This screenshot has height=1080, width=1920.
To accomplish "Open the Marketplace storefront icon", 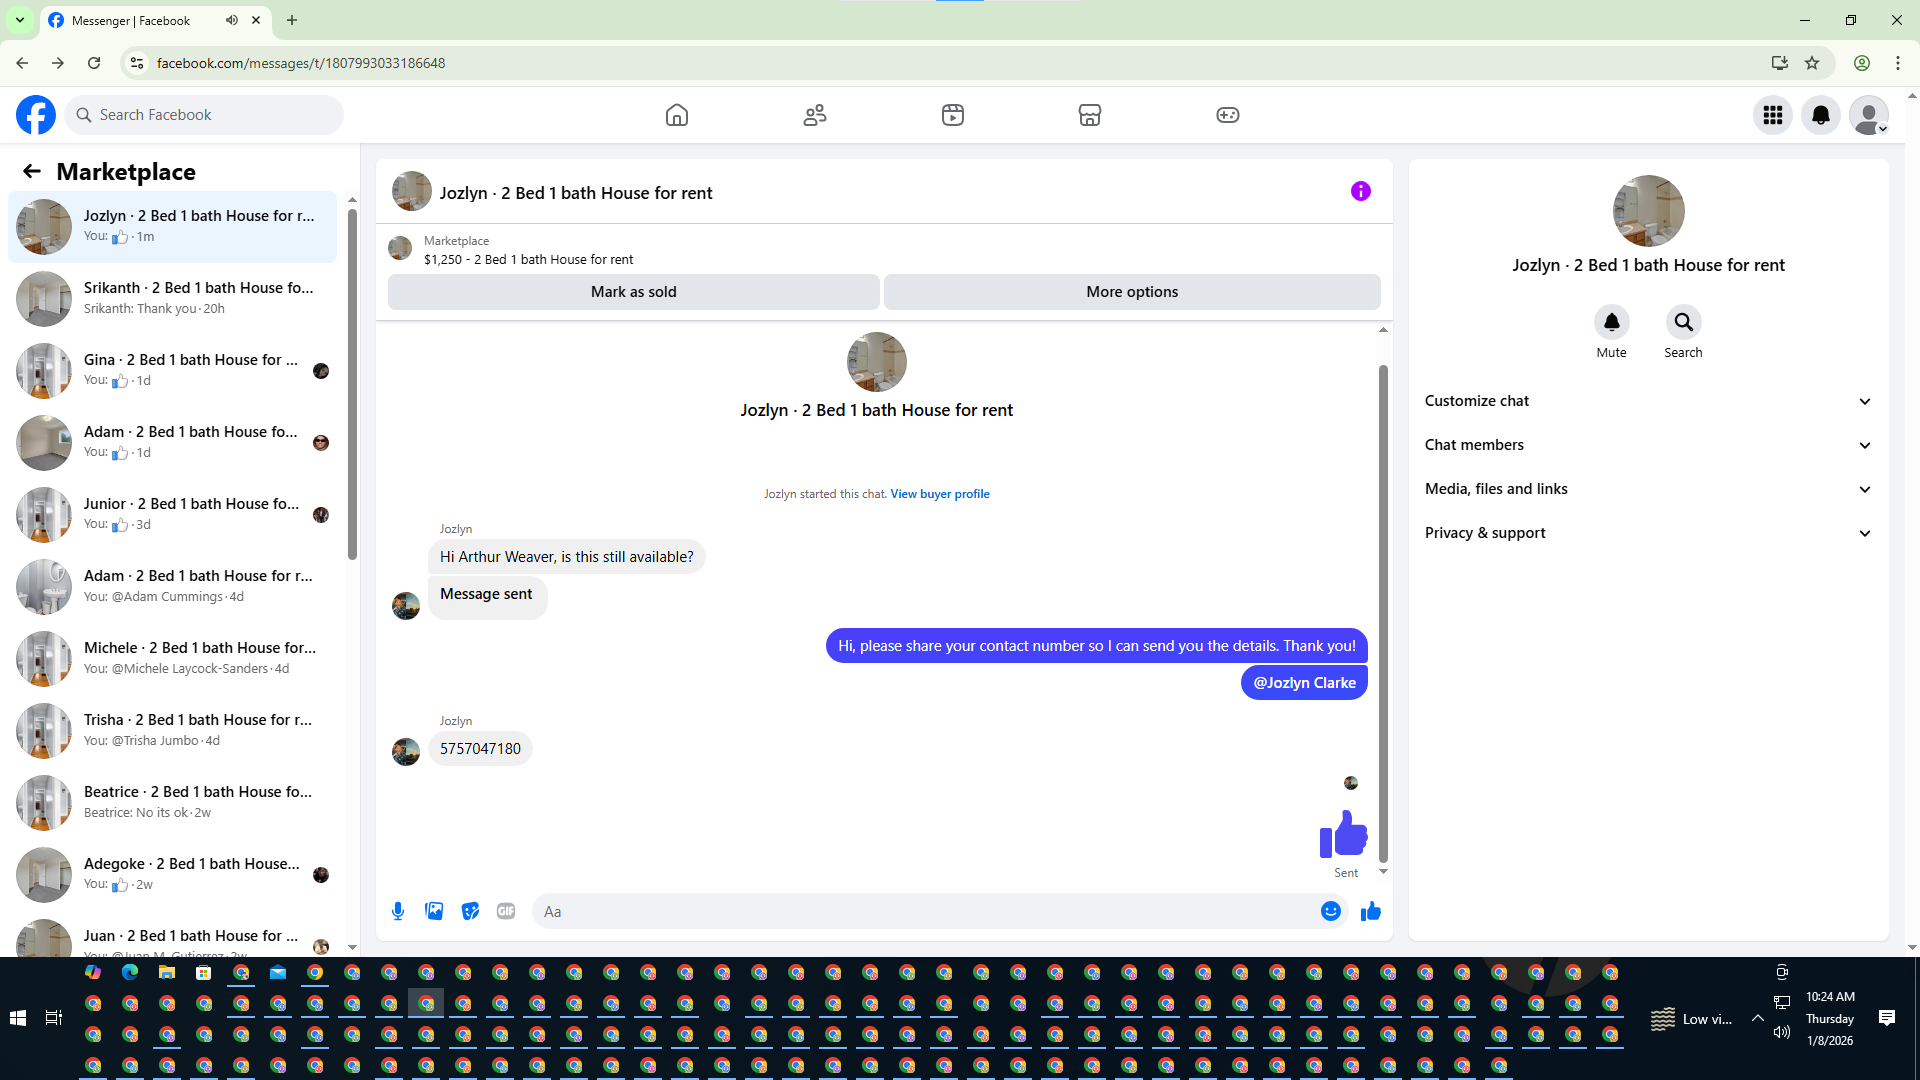I will [1090, 115].
